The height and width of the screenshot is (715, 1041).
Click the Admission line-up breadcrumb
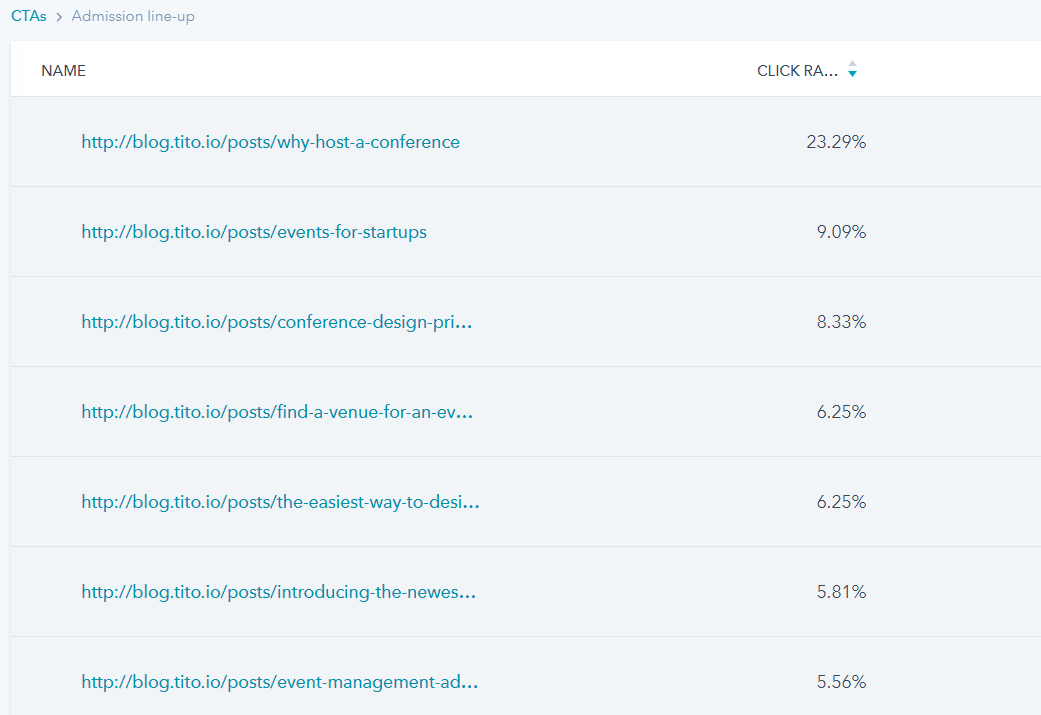click(133, 16)
